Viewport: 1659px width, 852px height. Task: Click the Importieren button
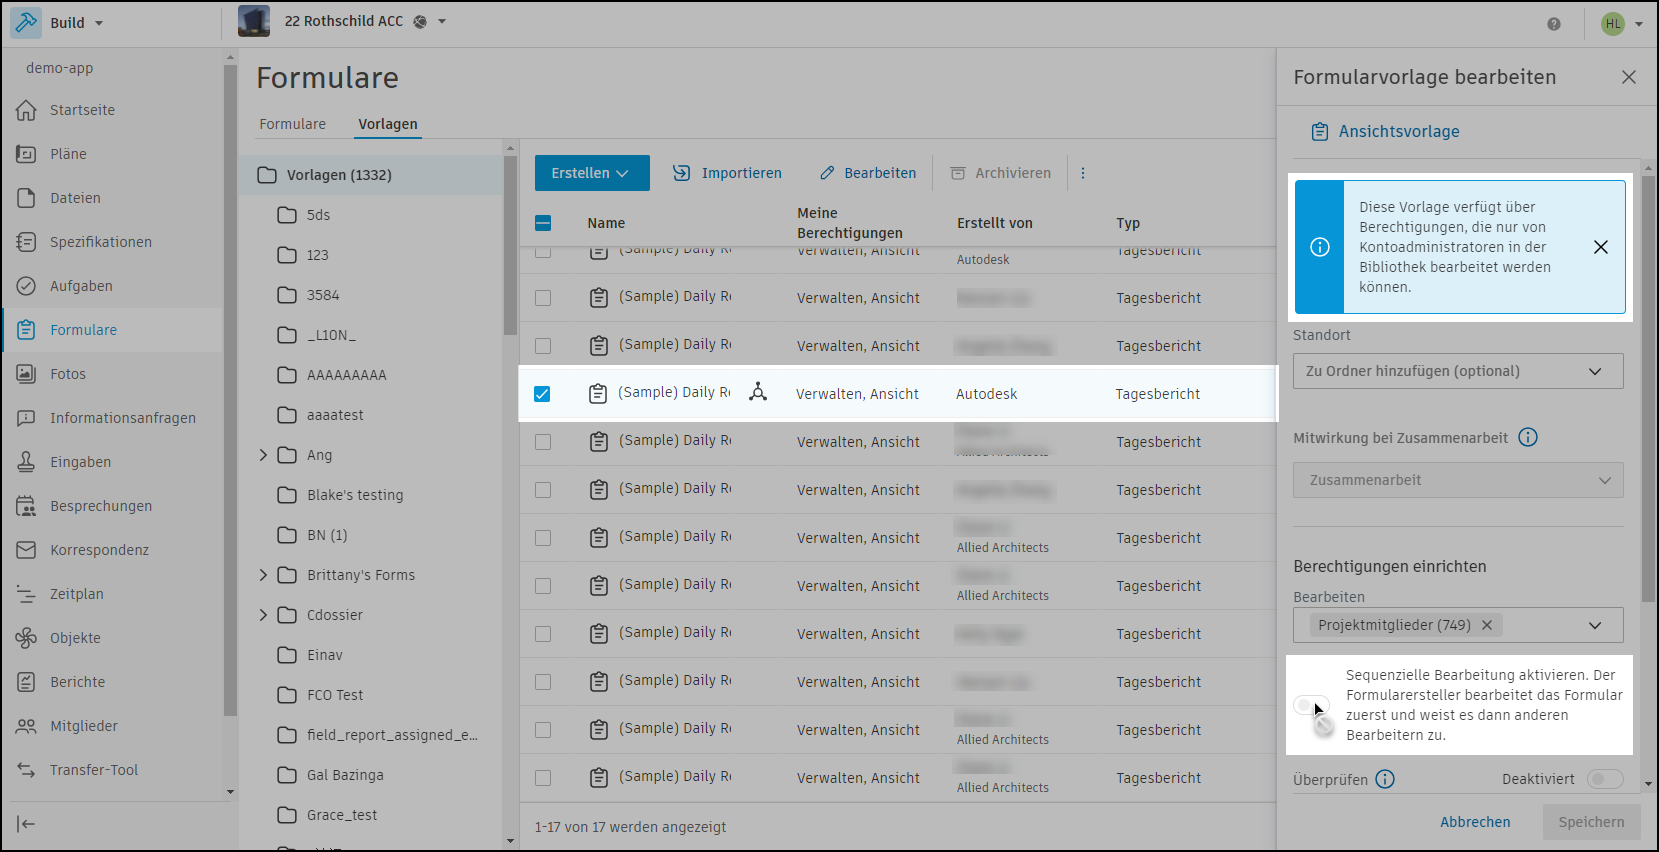727,173
